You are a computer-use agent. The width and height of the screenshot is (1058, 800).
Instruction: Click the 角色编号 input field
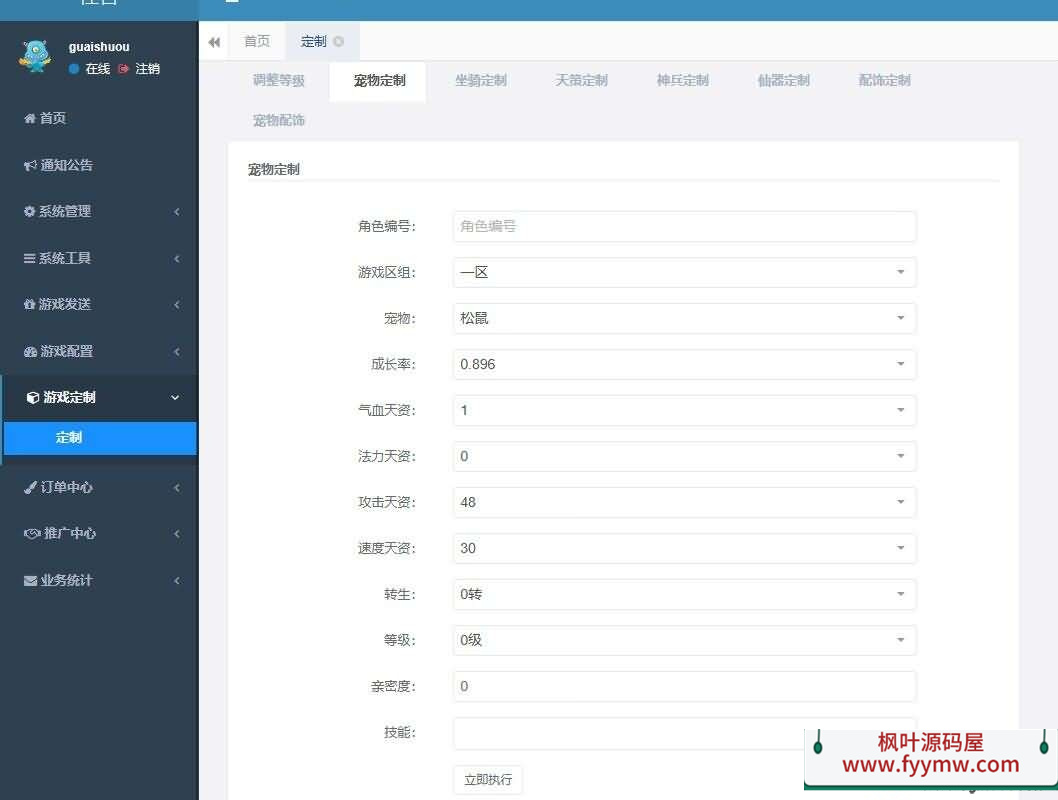[x=684, y=226]
